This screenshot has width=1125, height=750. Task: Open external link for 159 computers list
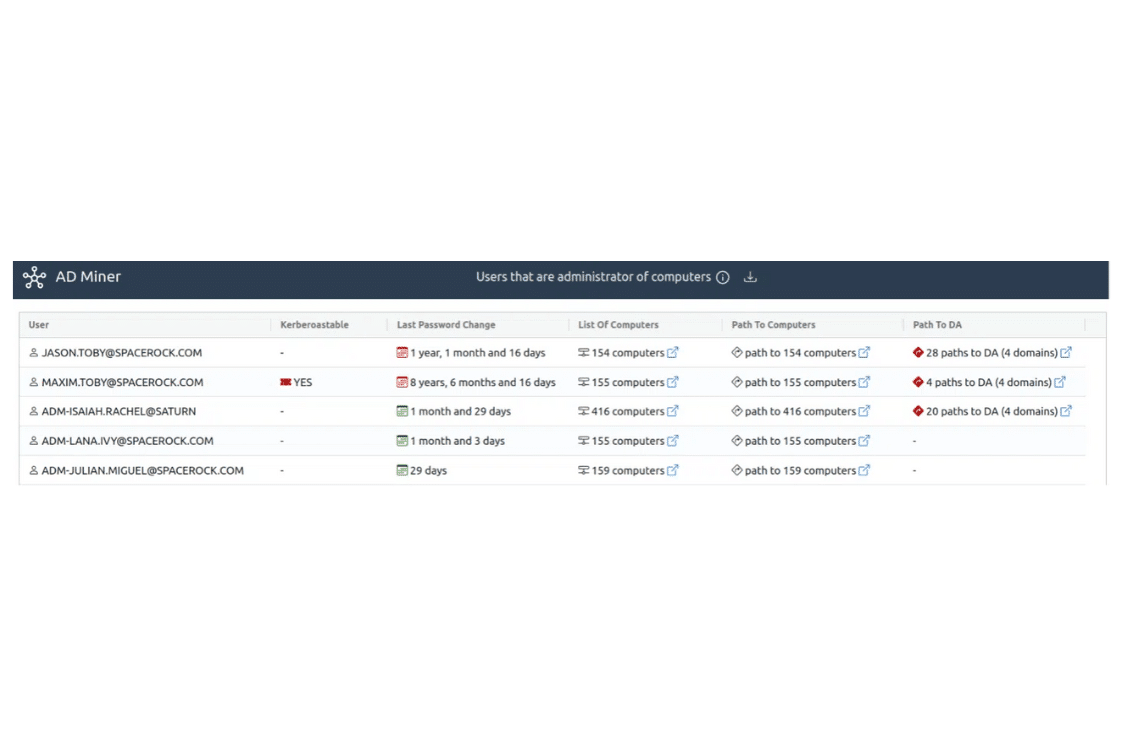point(672,470)
